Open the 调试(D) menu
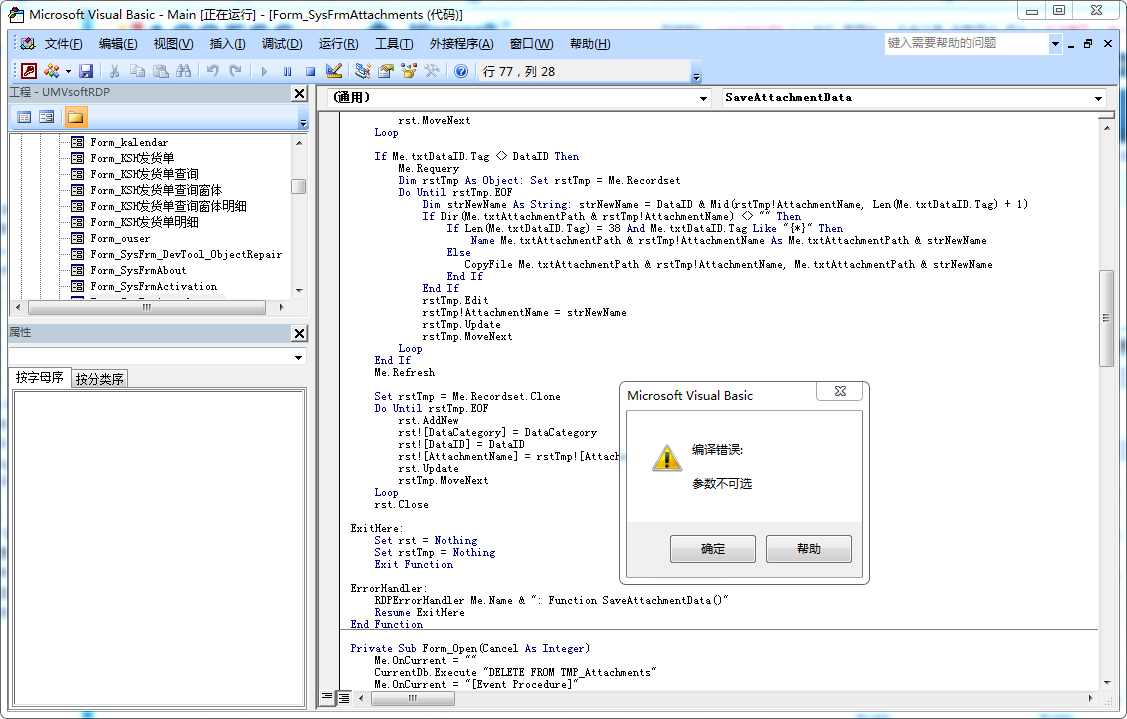The image size is (1127, 719). click(x=281, y=44)
